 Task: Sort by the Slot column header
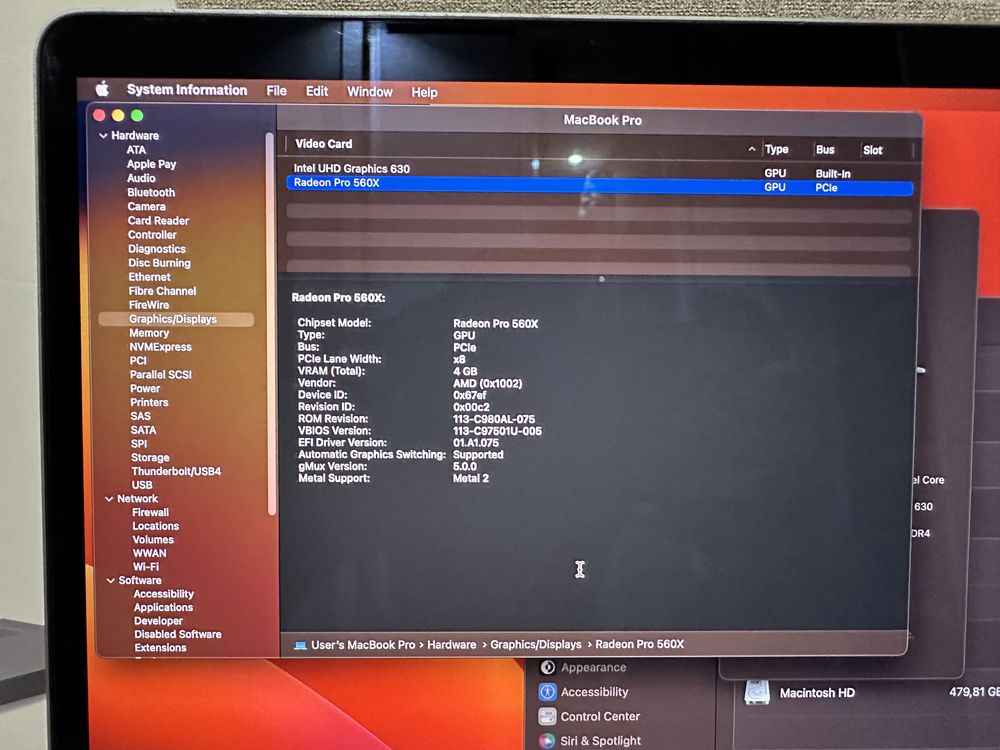tap(872, 151)
